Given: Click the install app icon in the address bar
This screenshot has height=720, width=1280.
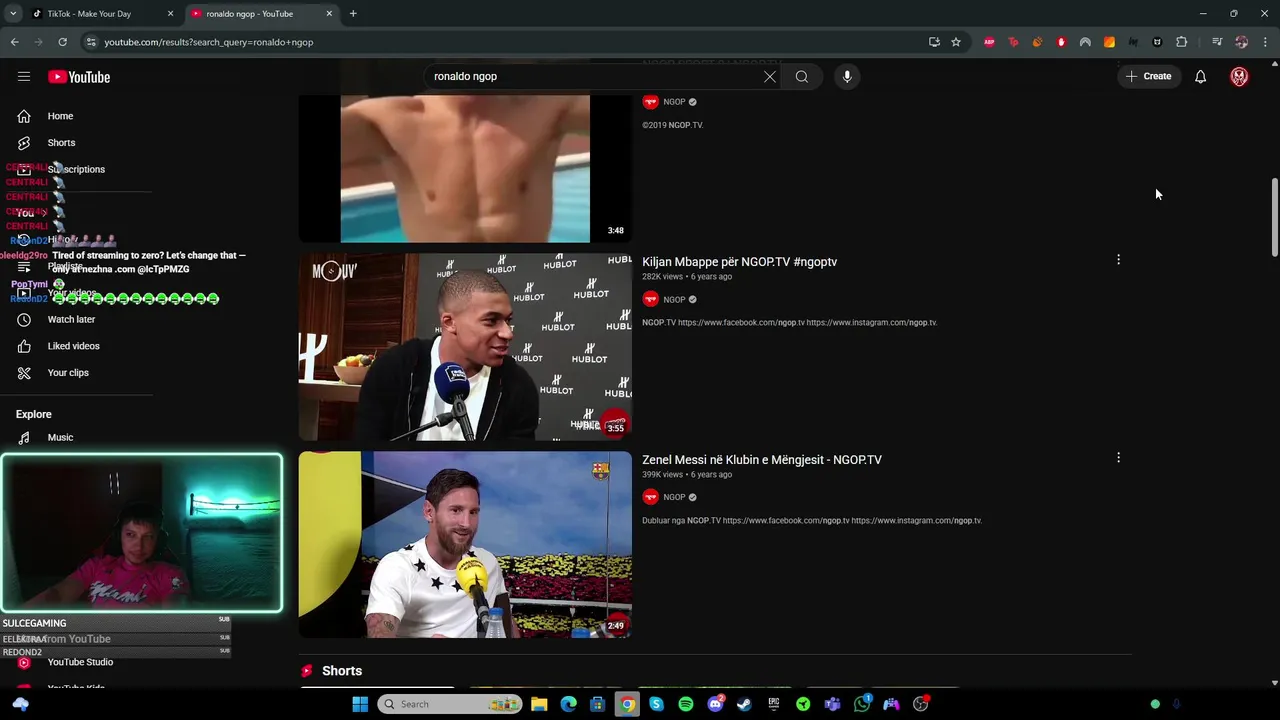Looking at the screenshot, I should (x=934, y=42).
